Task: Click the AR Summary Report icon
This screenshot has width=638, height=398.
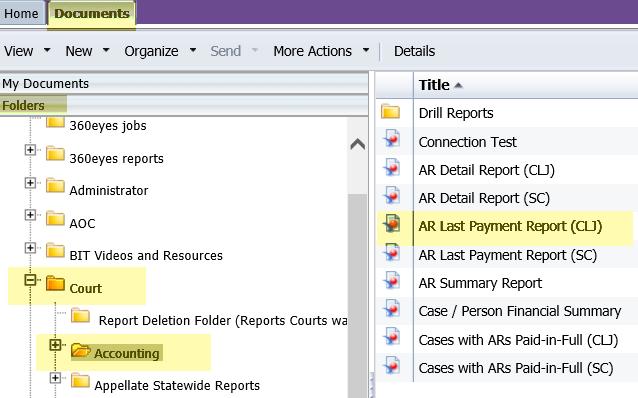Action: (x=391, y=280)
